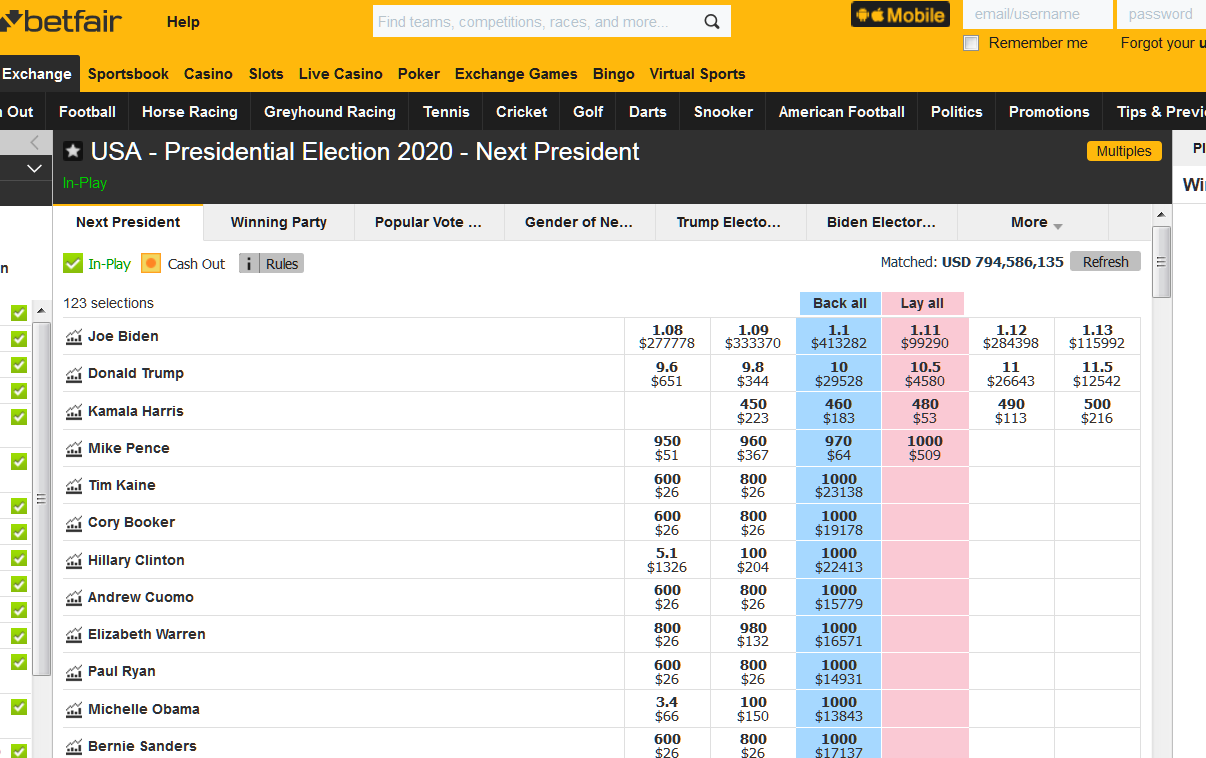Open the Help link
This screenshot has height=758, width=1206.
click(183, 22)
